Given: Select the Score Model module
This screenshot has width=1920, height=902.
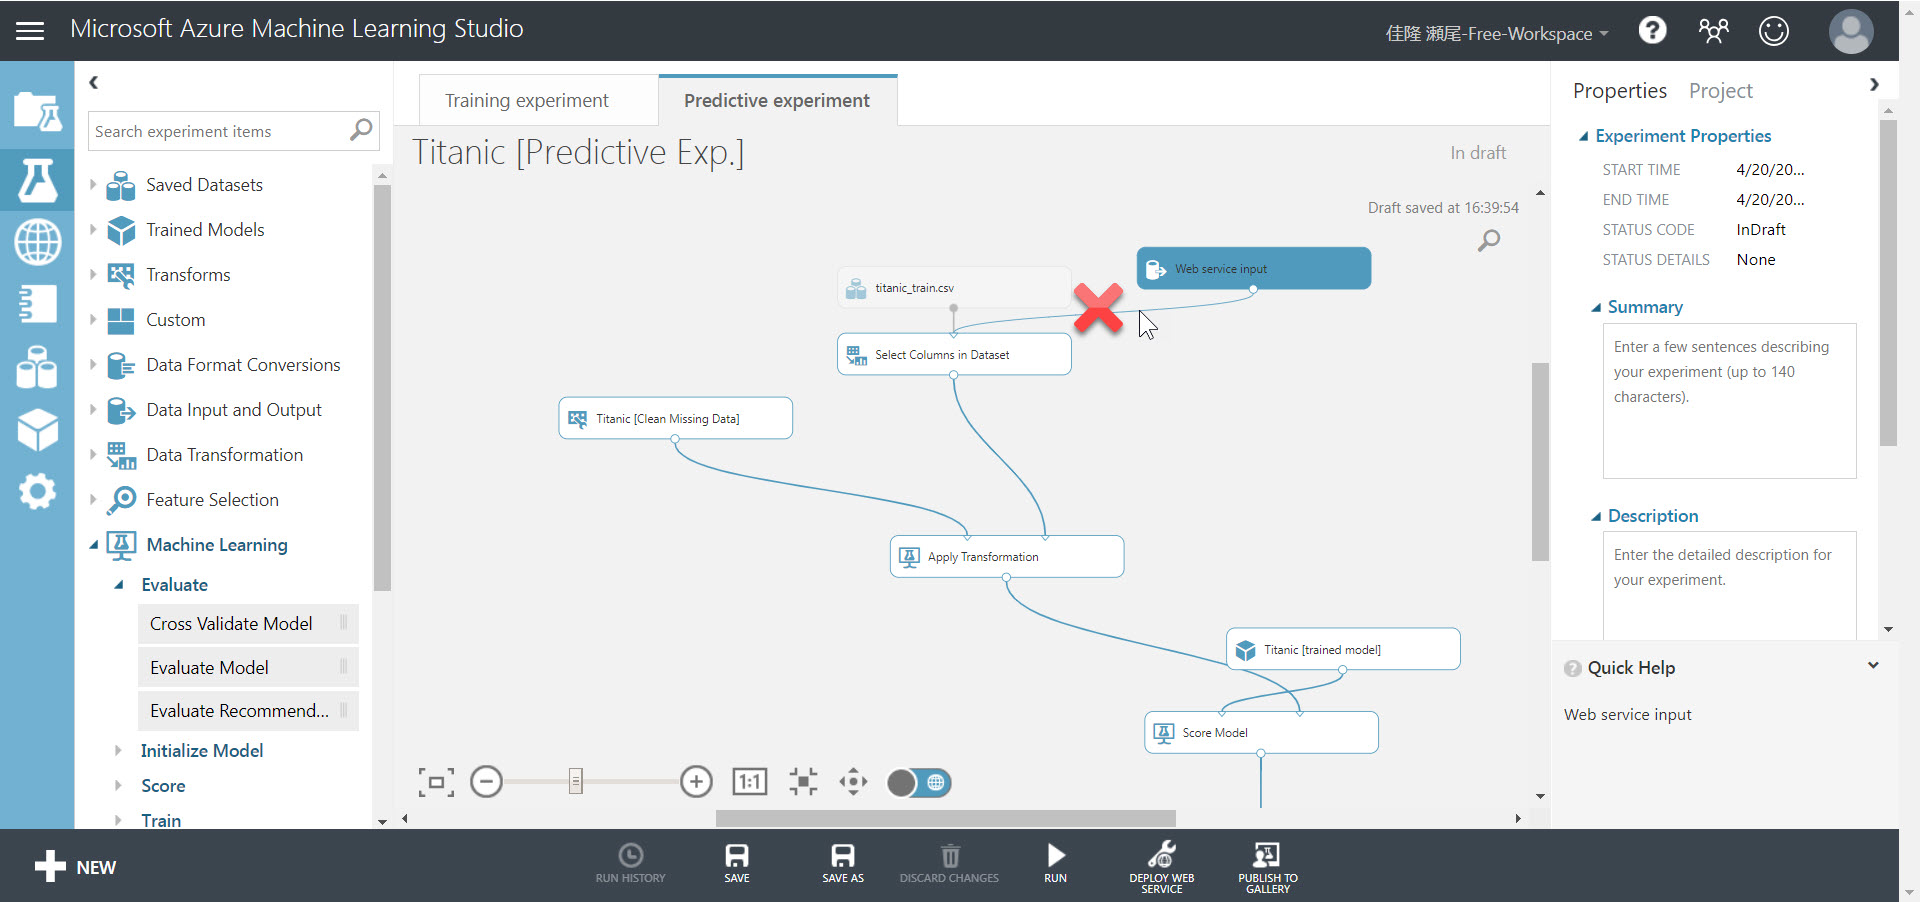Looking at the screenshot, I should pyautogui.click(x=1261, y=732).
